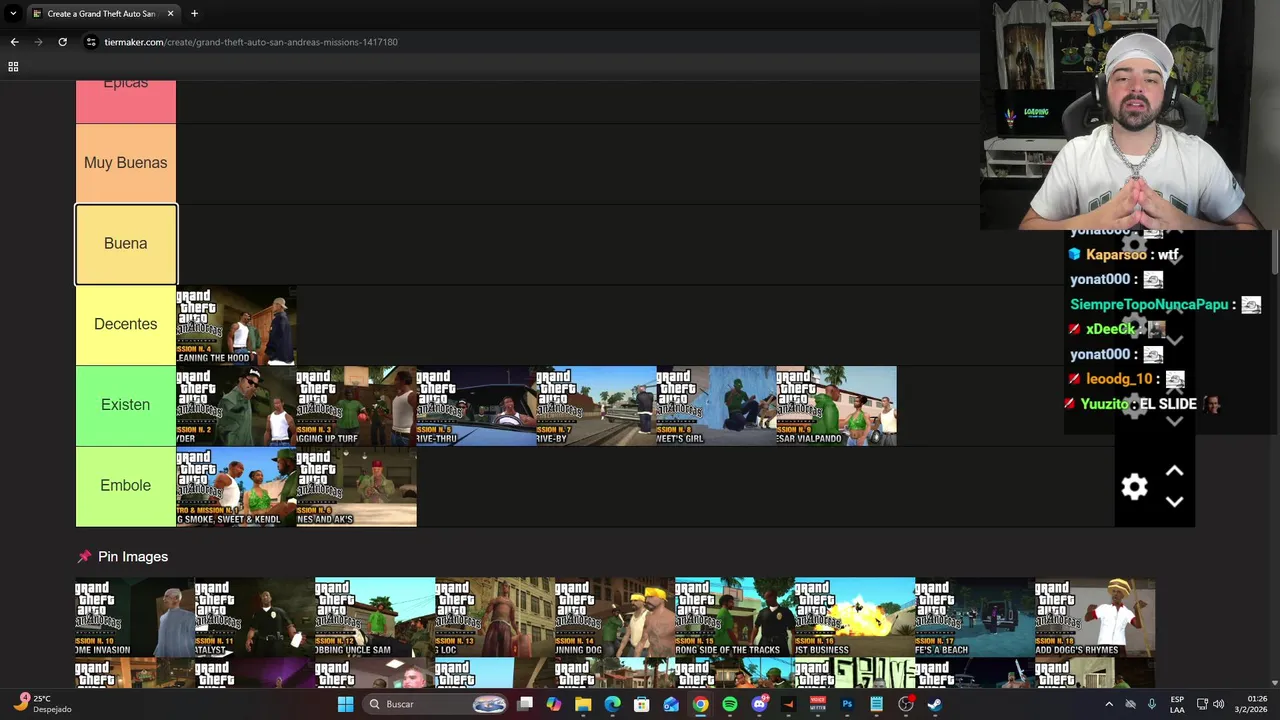The width and height of the screenshot is (1280, 720).
Task: Open Spotify from the taskbar
Action: [729, 704]
